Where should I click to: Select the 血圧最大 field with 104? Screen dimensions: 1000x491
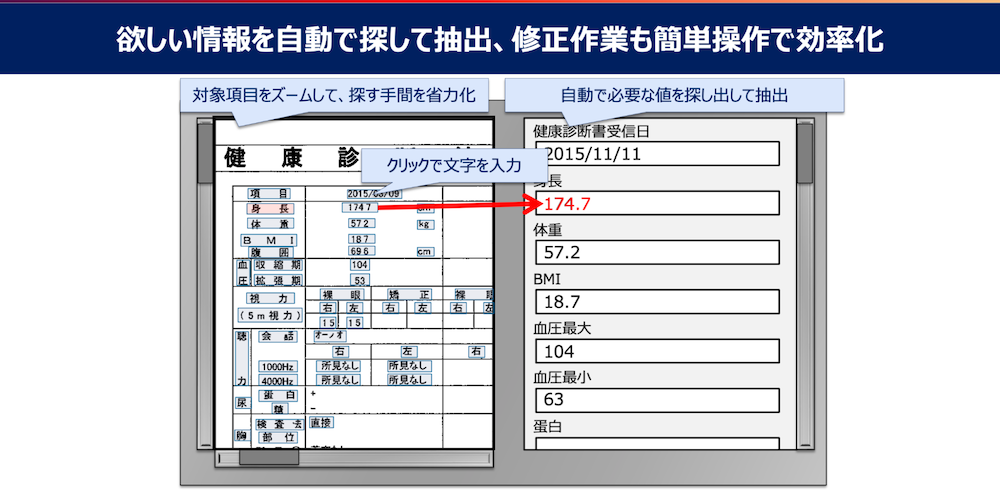point(657,351)
